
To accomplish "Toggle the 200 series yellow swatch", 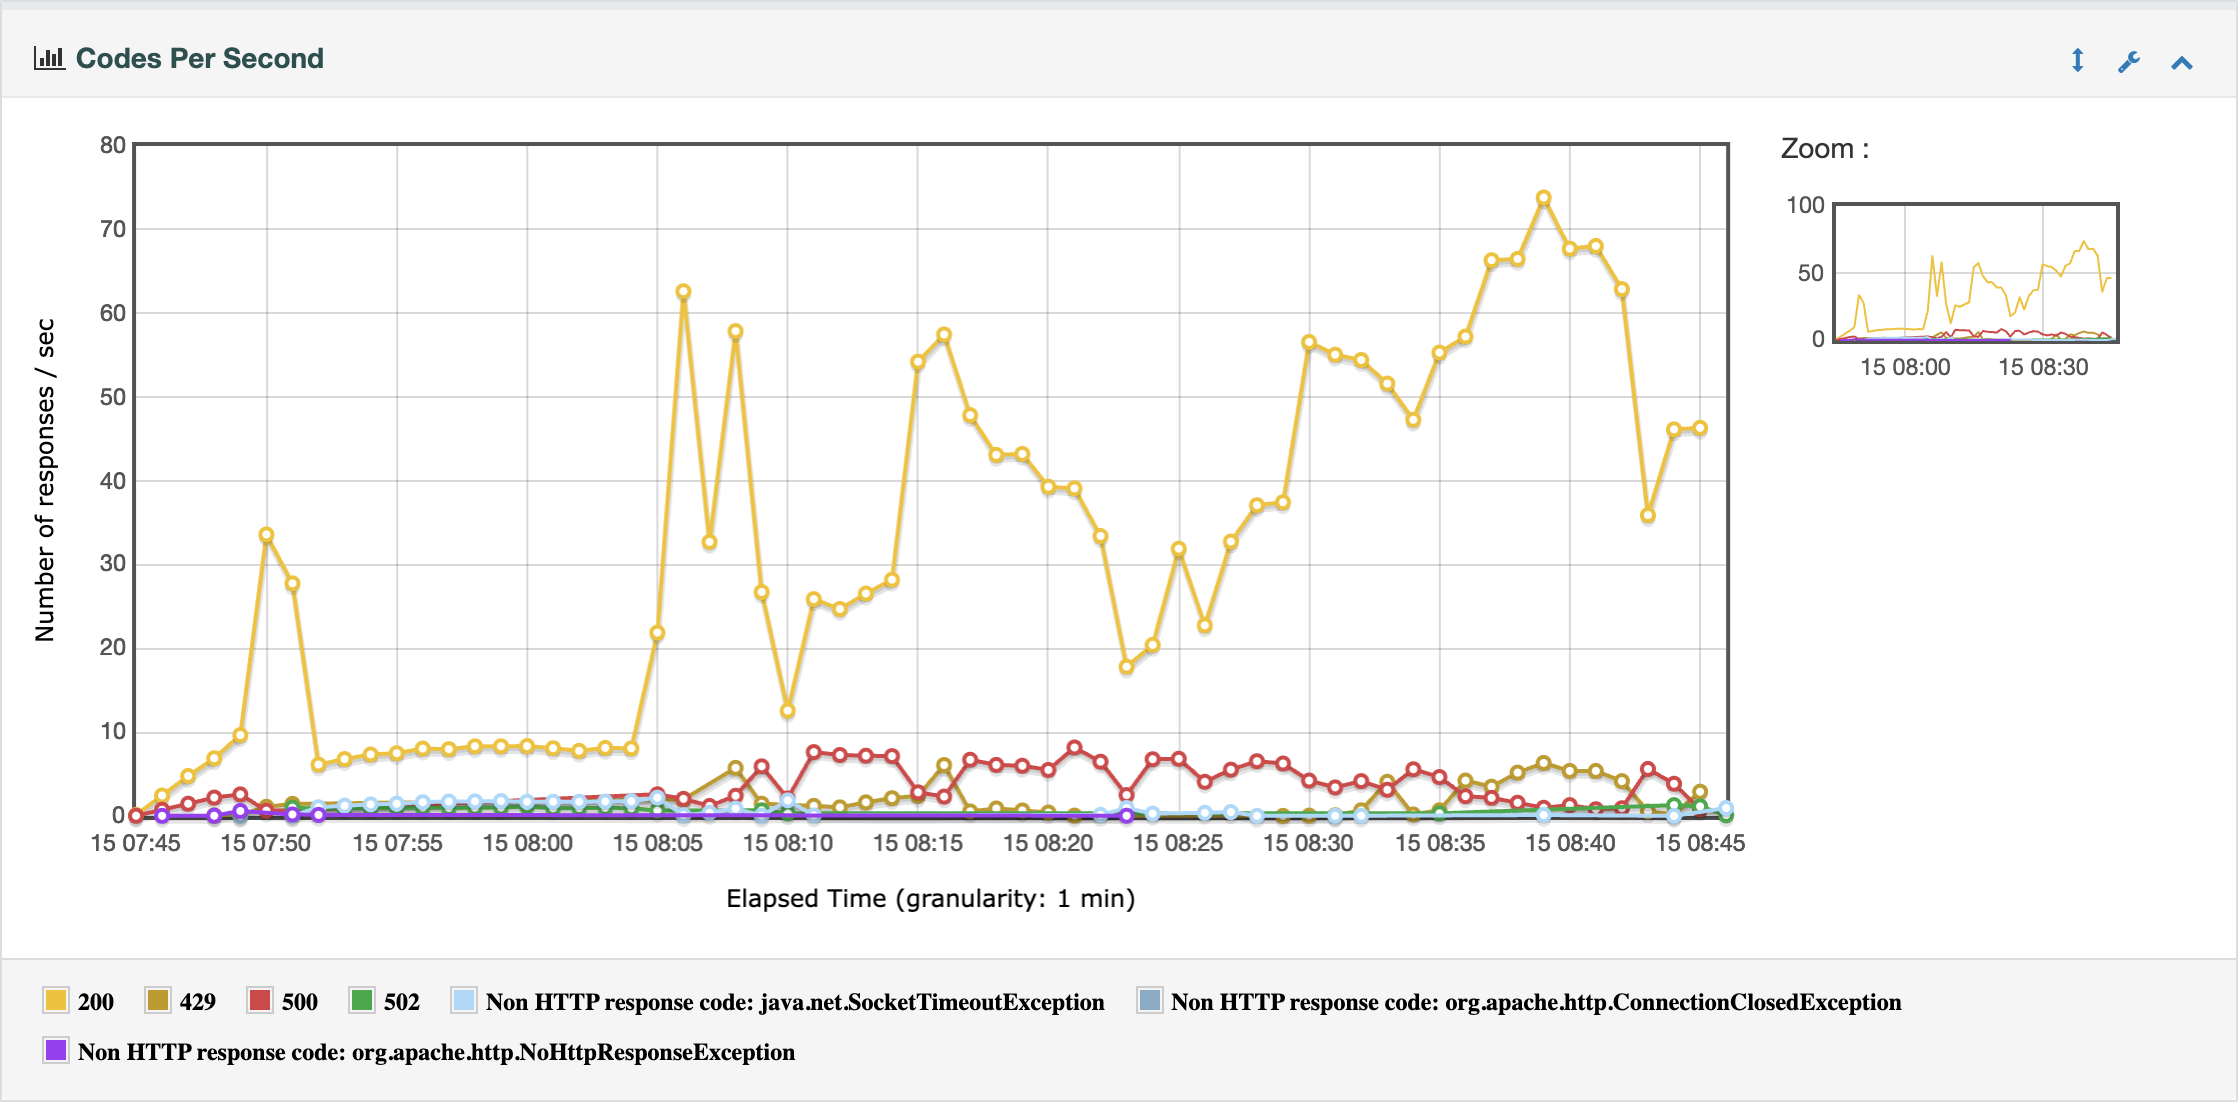I will pyautogui.click(x=56, y=1000).
